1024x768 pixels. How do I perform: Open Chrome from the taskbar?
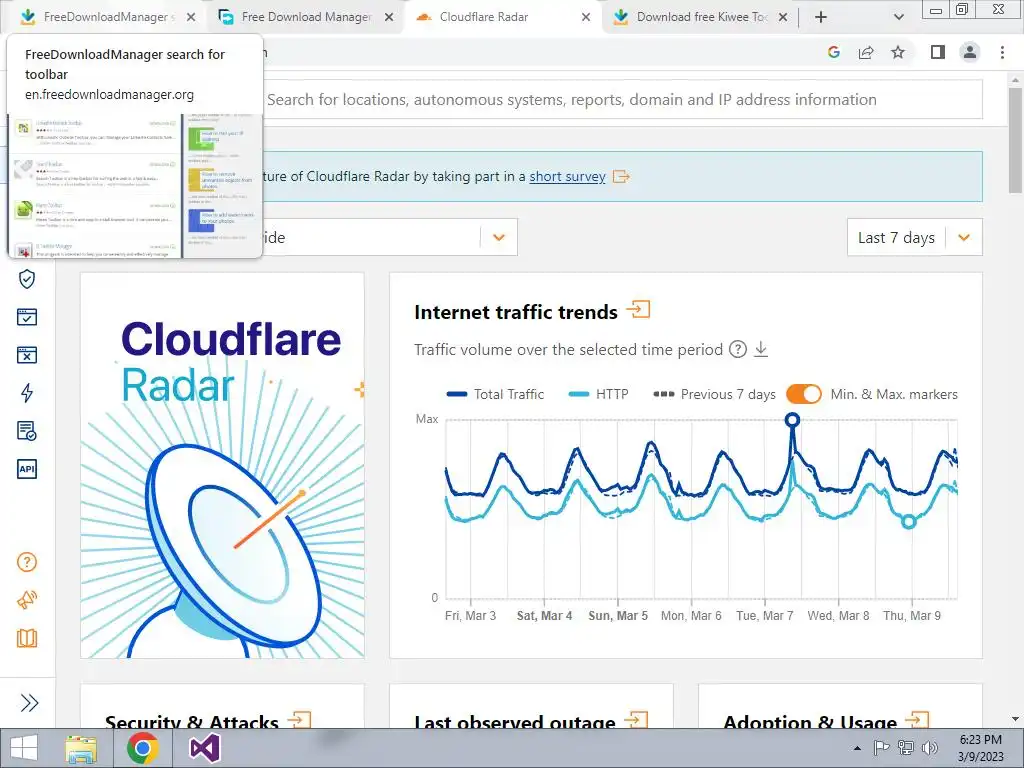[x=143, y=748]
